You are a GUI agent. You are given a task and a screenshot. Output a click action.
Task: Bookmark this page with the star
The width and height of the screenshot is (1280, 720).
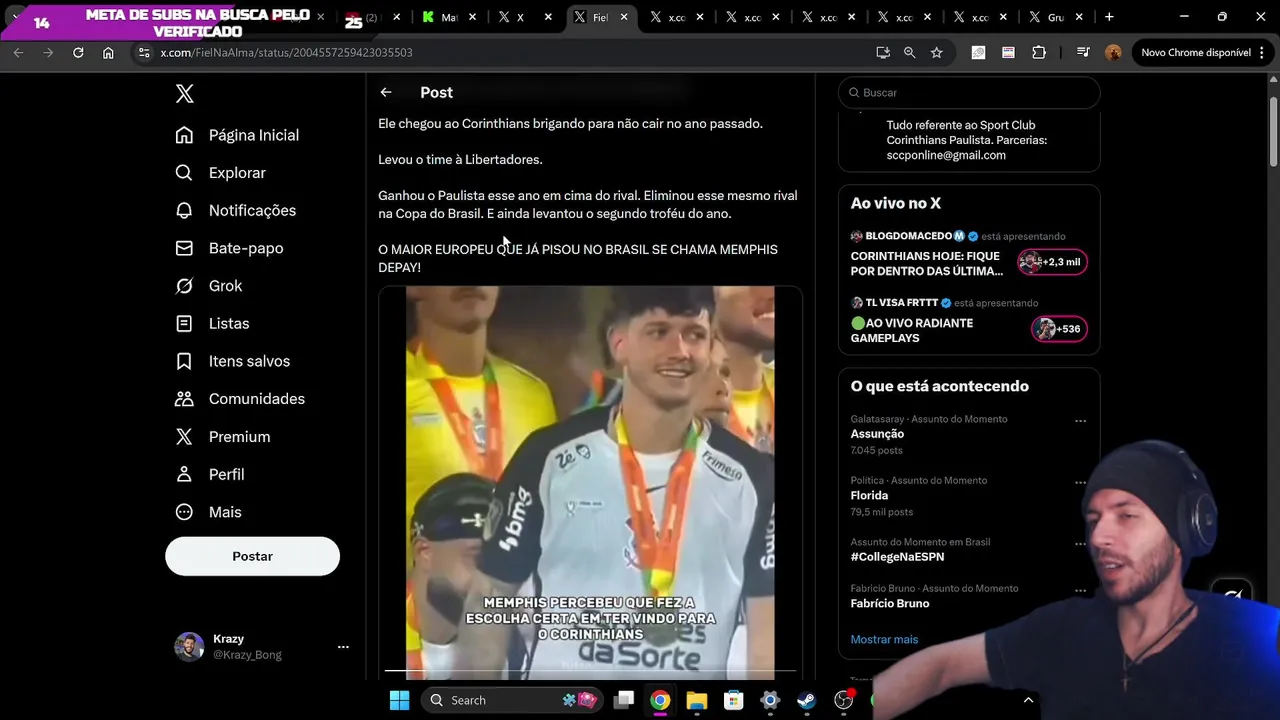(936, 52)
